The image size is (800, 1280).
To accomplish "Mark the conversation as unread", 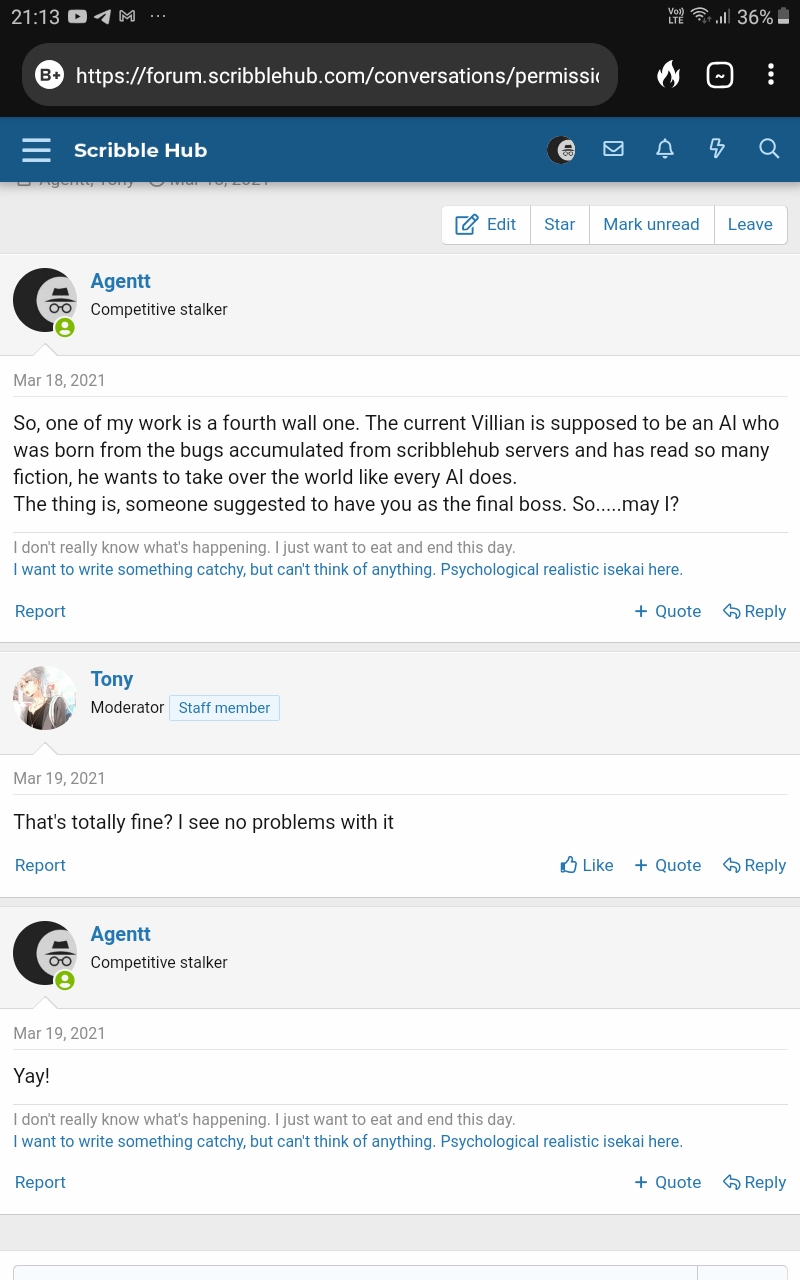I will (x=651, y=224).
